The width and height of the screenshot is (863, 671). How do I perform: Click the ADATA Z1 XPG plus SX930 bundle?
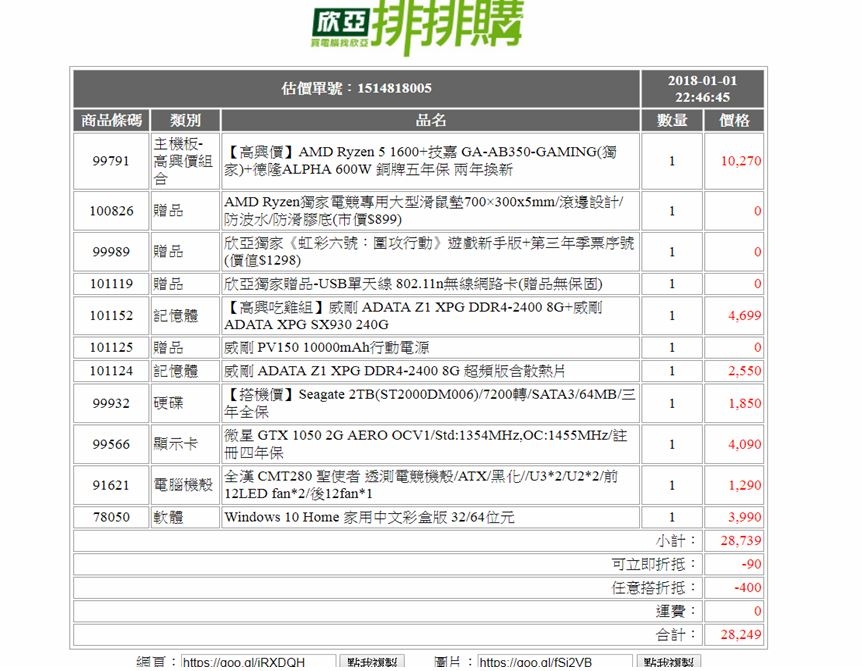pyautogui.click(x=413, y=315)
